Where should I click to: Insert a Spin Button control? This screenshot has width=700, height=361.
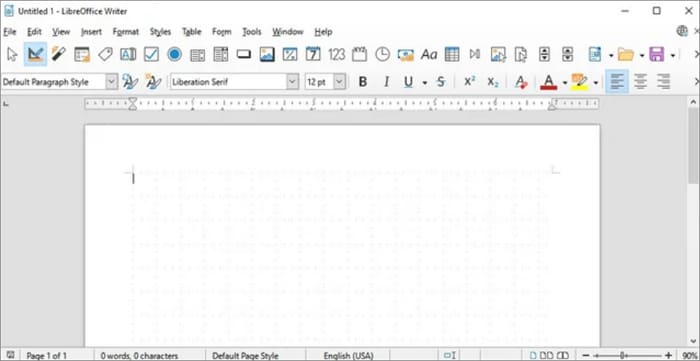(544, 54)
